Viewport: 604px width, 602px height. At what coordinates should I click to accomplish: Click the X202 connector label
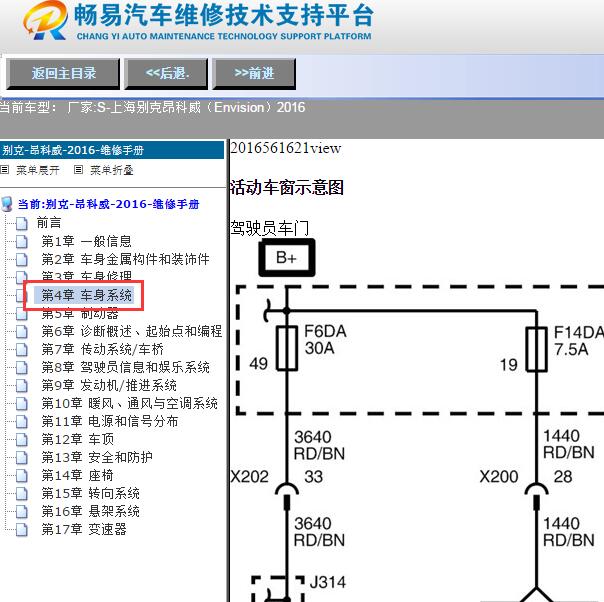click(249, 476)
